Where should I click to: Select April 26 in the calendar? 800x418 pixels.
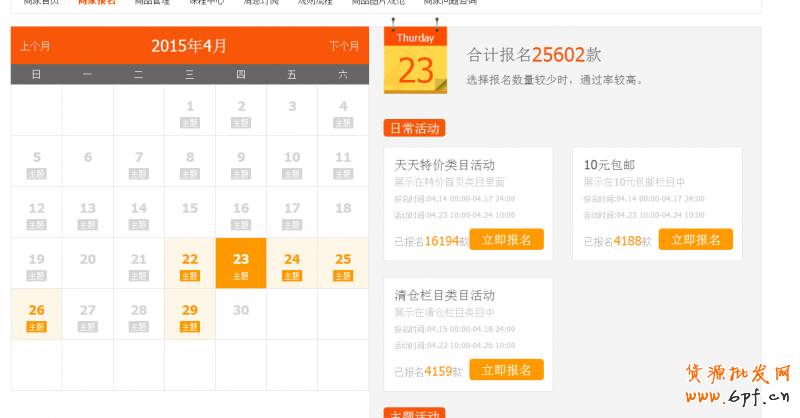pos(37,310)
